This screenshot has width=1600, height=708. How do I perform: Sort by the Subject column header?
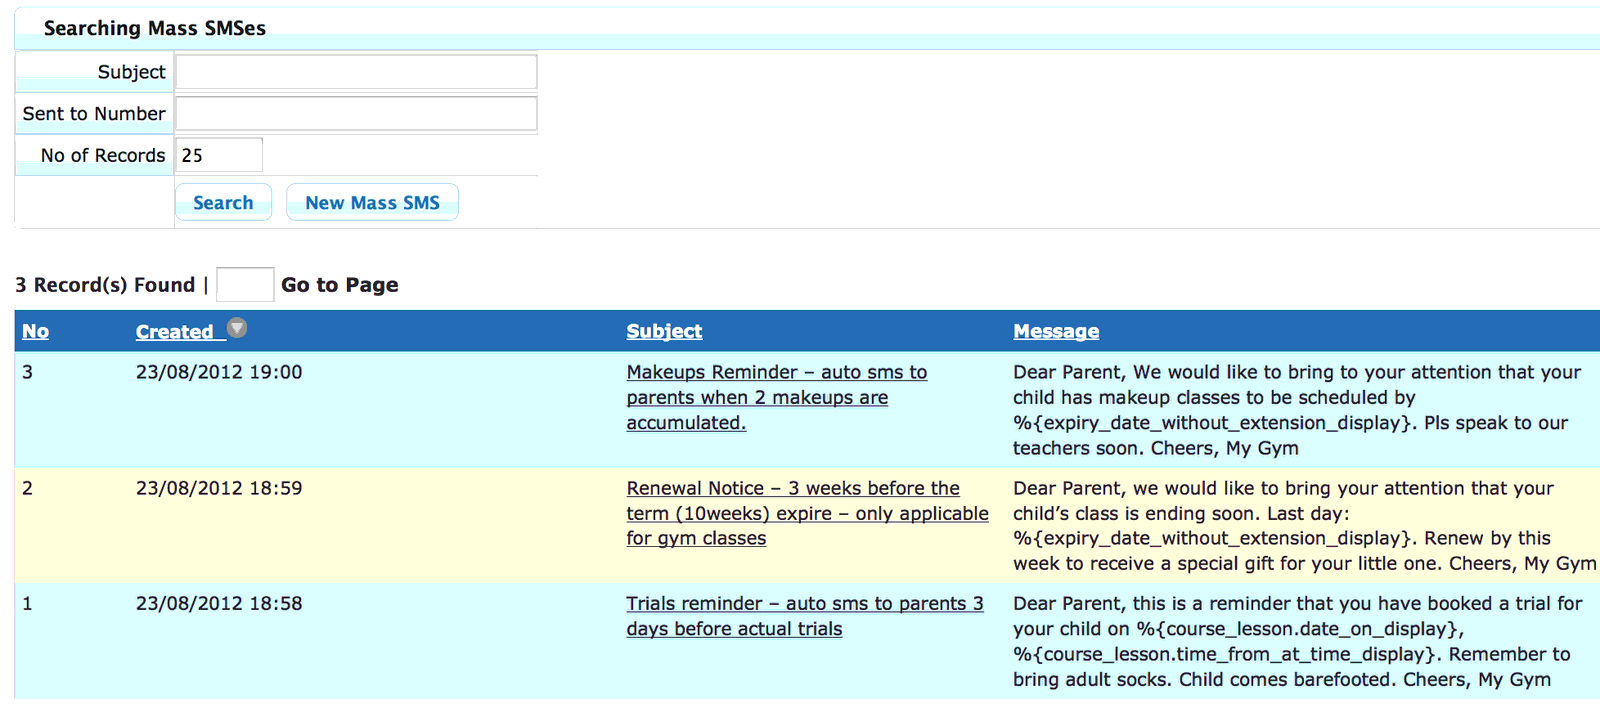664,331
